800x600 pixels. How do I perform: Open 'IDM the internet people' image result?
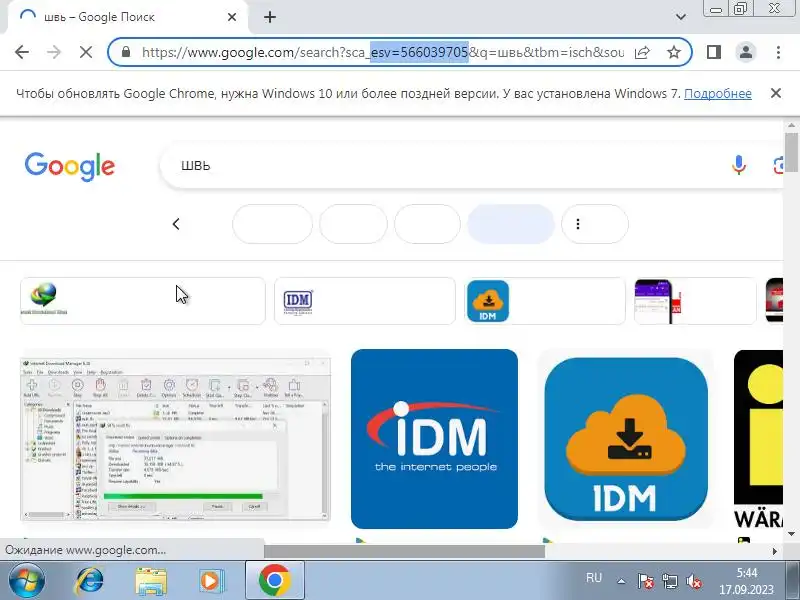[434, 439]
